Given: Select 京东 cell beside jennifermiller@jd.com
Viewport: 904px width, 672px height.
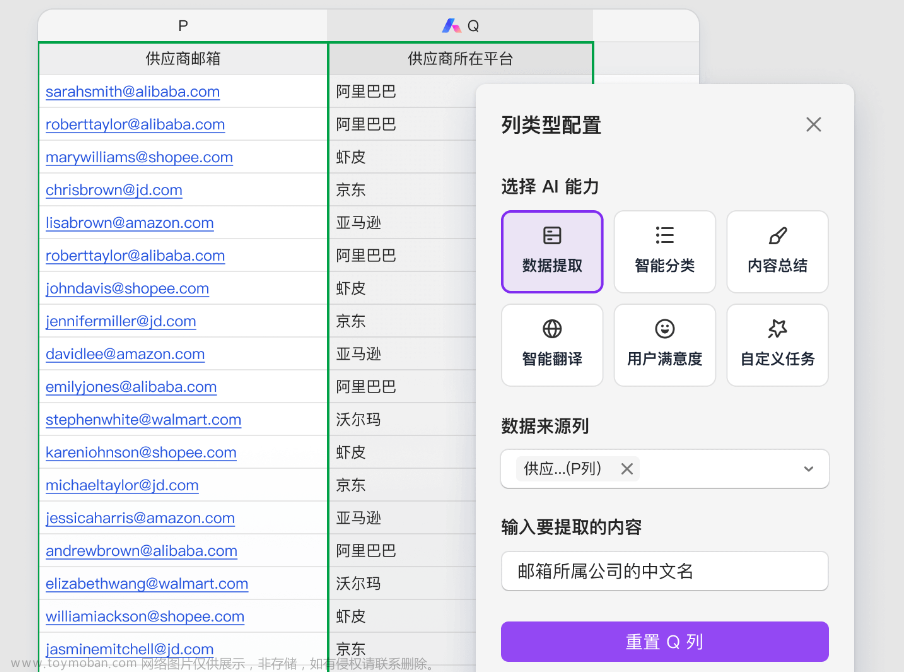Looking at the screenshot, I should 402,322.
